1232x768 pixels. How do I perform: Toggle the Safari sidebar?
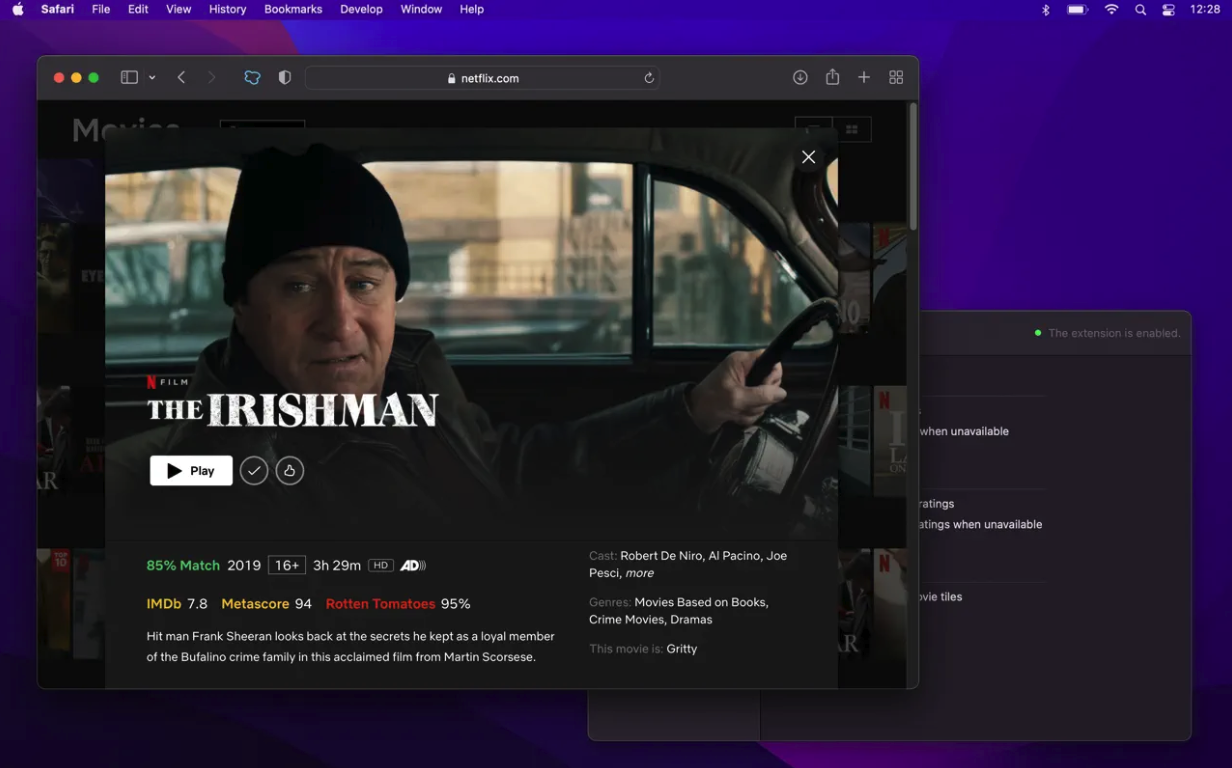[x=129, y=78]
